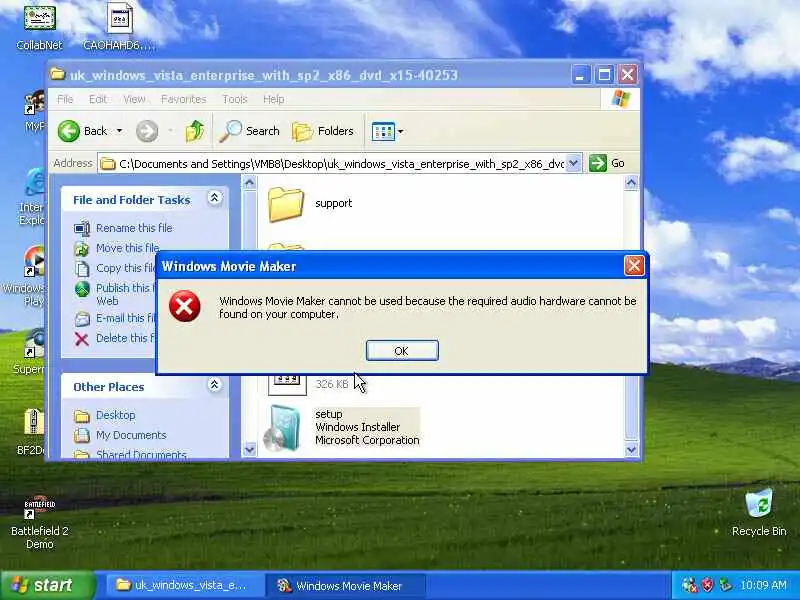Close the Windows Movie Maker error dialog
Image resolution: width=800 pixels, height=600 pixels.
(634, 265)
